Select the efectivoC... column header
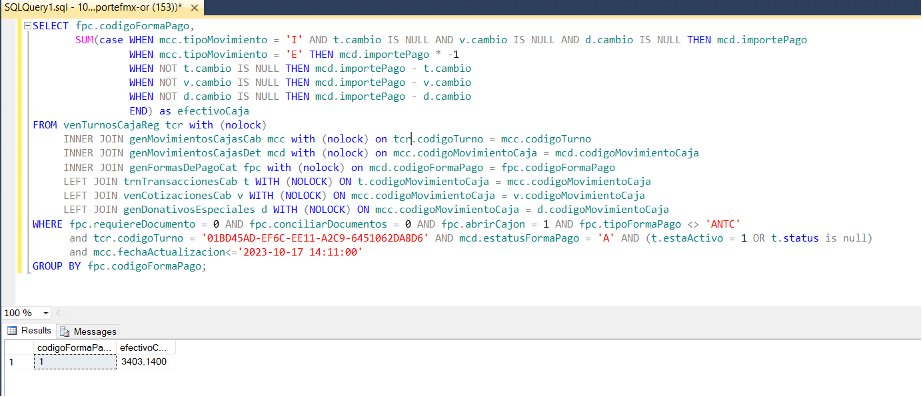This screenshot has width=922, height=397. [146, 348]
